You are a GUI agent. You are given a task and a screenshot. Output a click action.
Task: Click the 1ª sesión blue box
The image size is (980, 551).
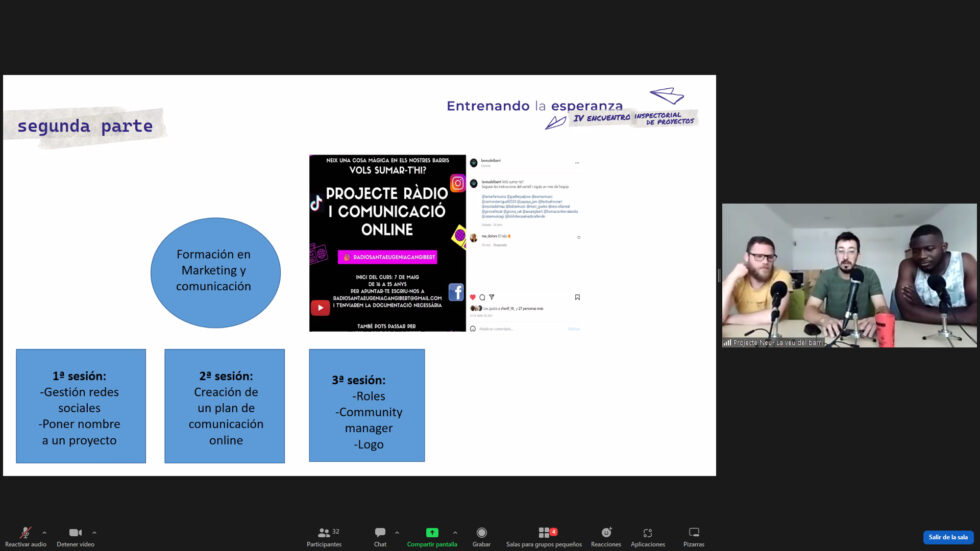coord(81,405)
